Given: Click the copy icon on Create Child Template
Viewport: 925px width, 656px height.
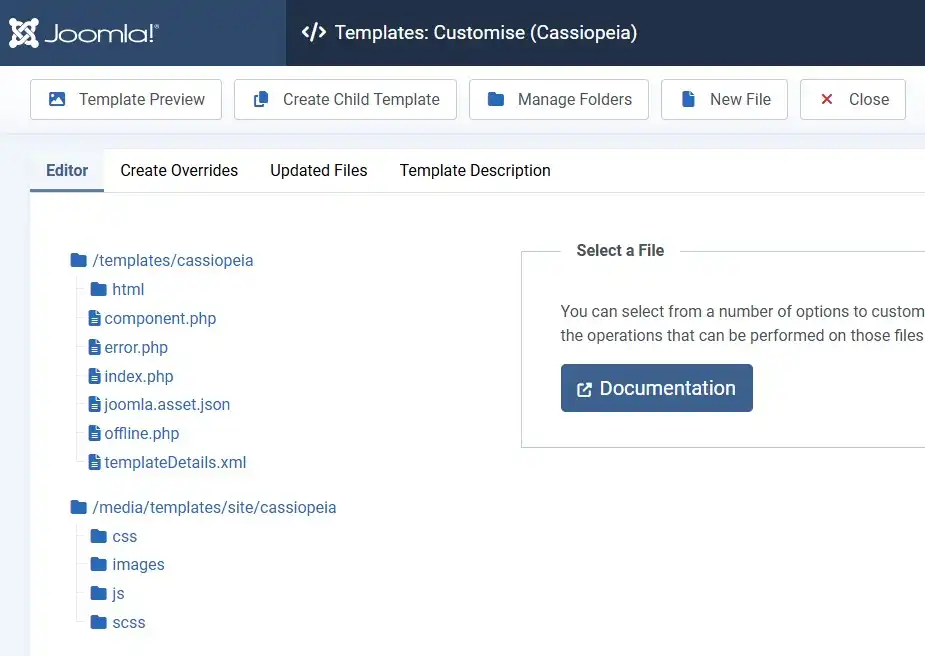Looking at the screenshot, I should tap(261, 99).
